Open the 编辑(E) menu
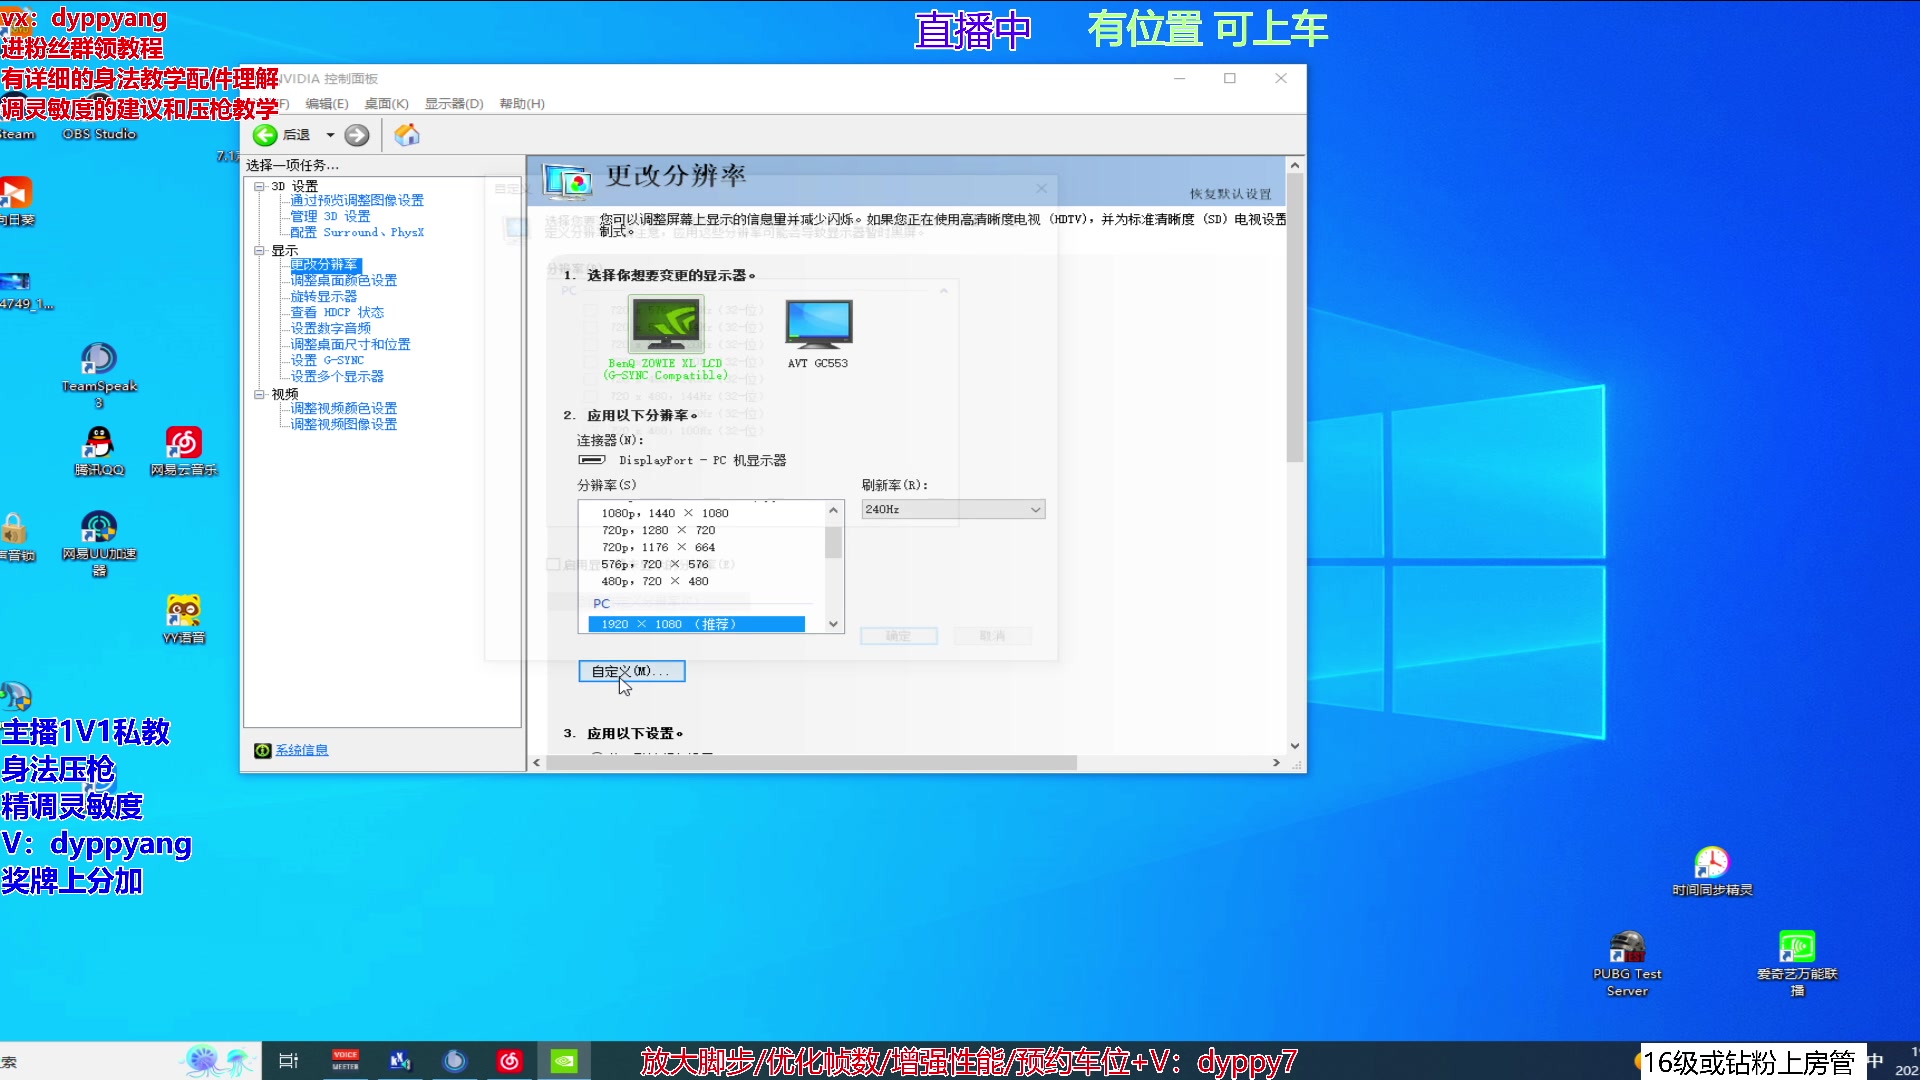 click(327, 104)
